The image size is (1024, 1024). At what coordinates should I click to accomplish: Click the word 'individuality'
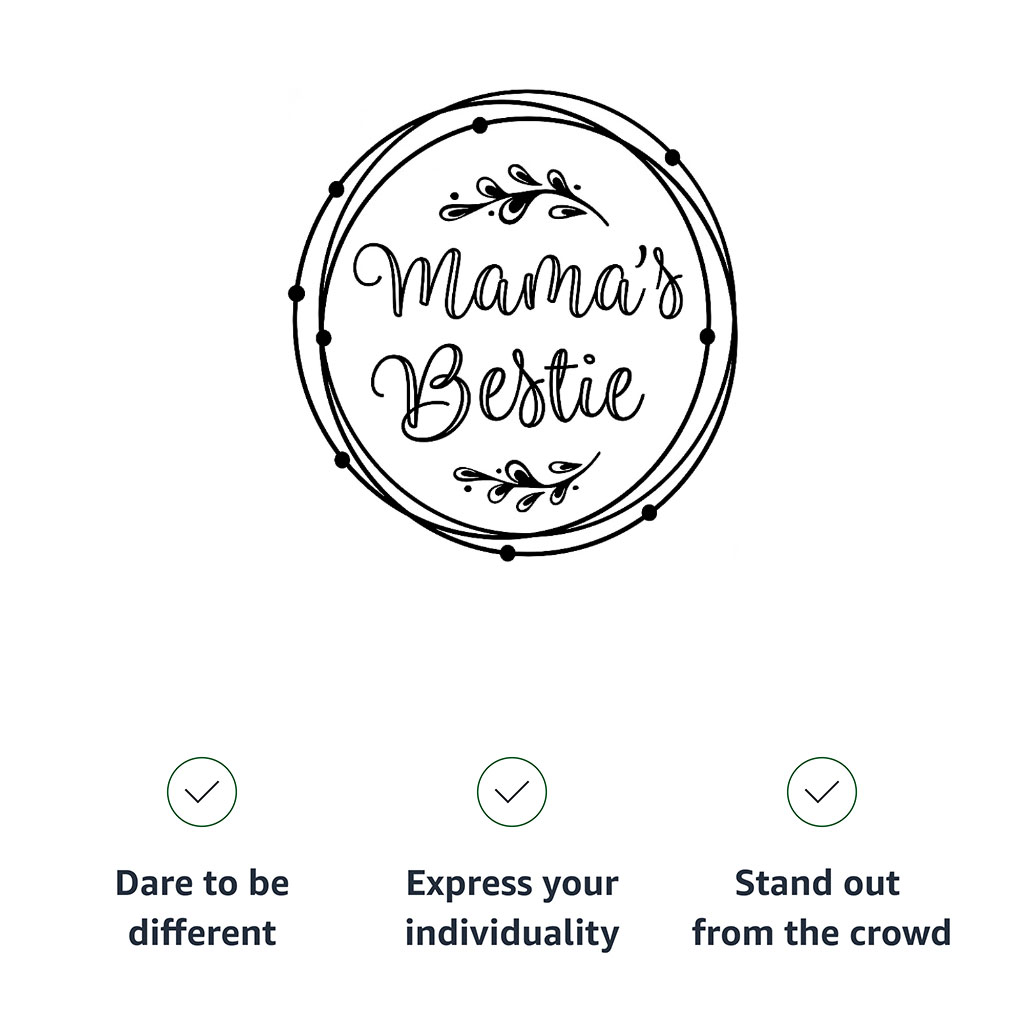tap(512, 933)
